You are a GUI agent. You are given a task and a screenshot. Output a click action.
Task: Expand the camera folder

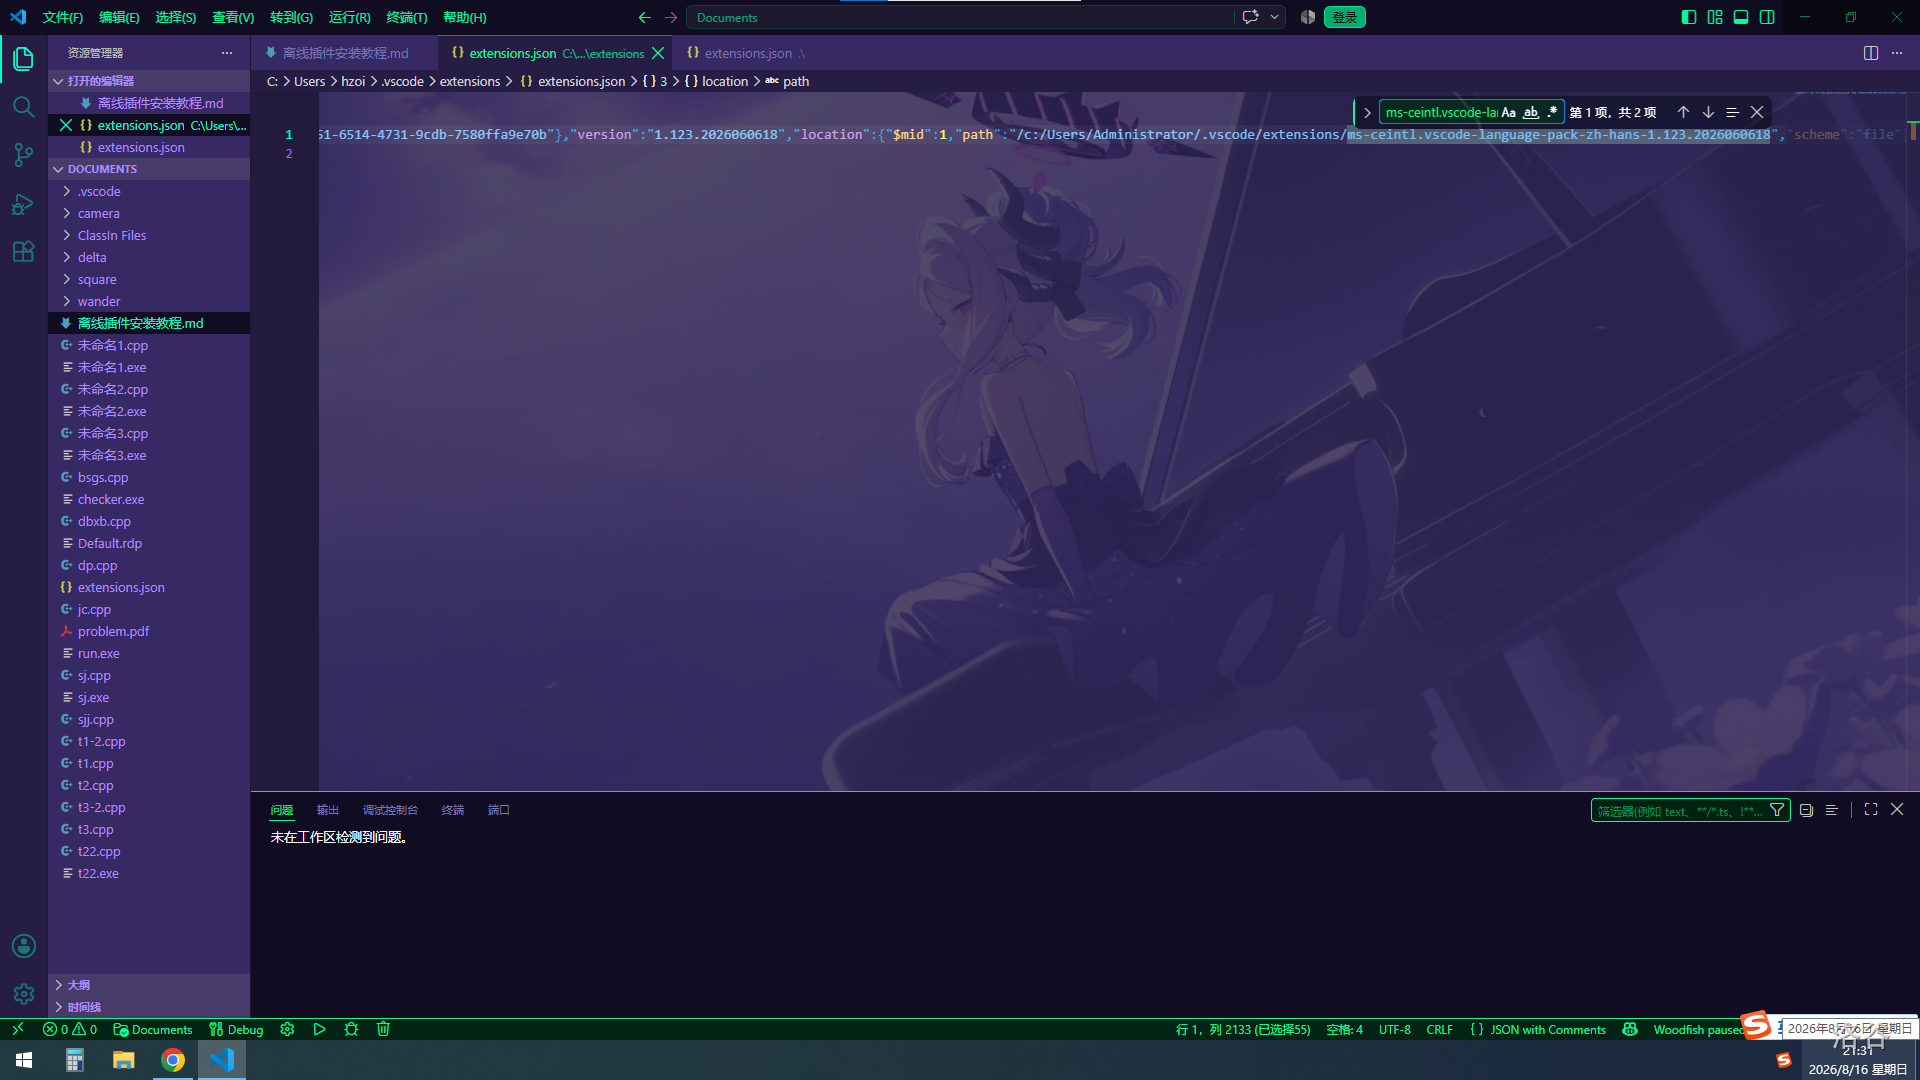[149, 213]
